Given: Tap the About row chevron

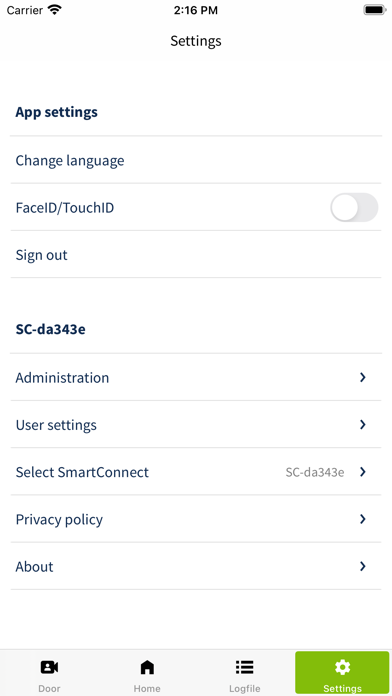Looking at the screenshot, I should [363, 566].
